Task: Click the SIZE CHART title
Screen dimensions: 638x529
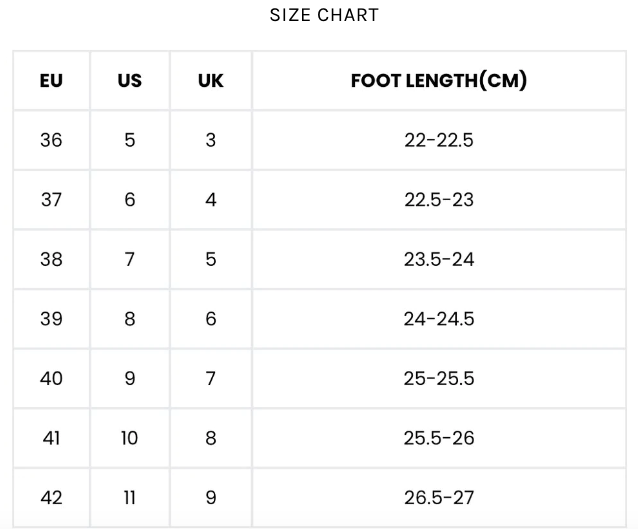Action: tap(324, 15)
